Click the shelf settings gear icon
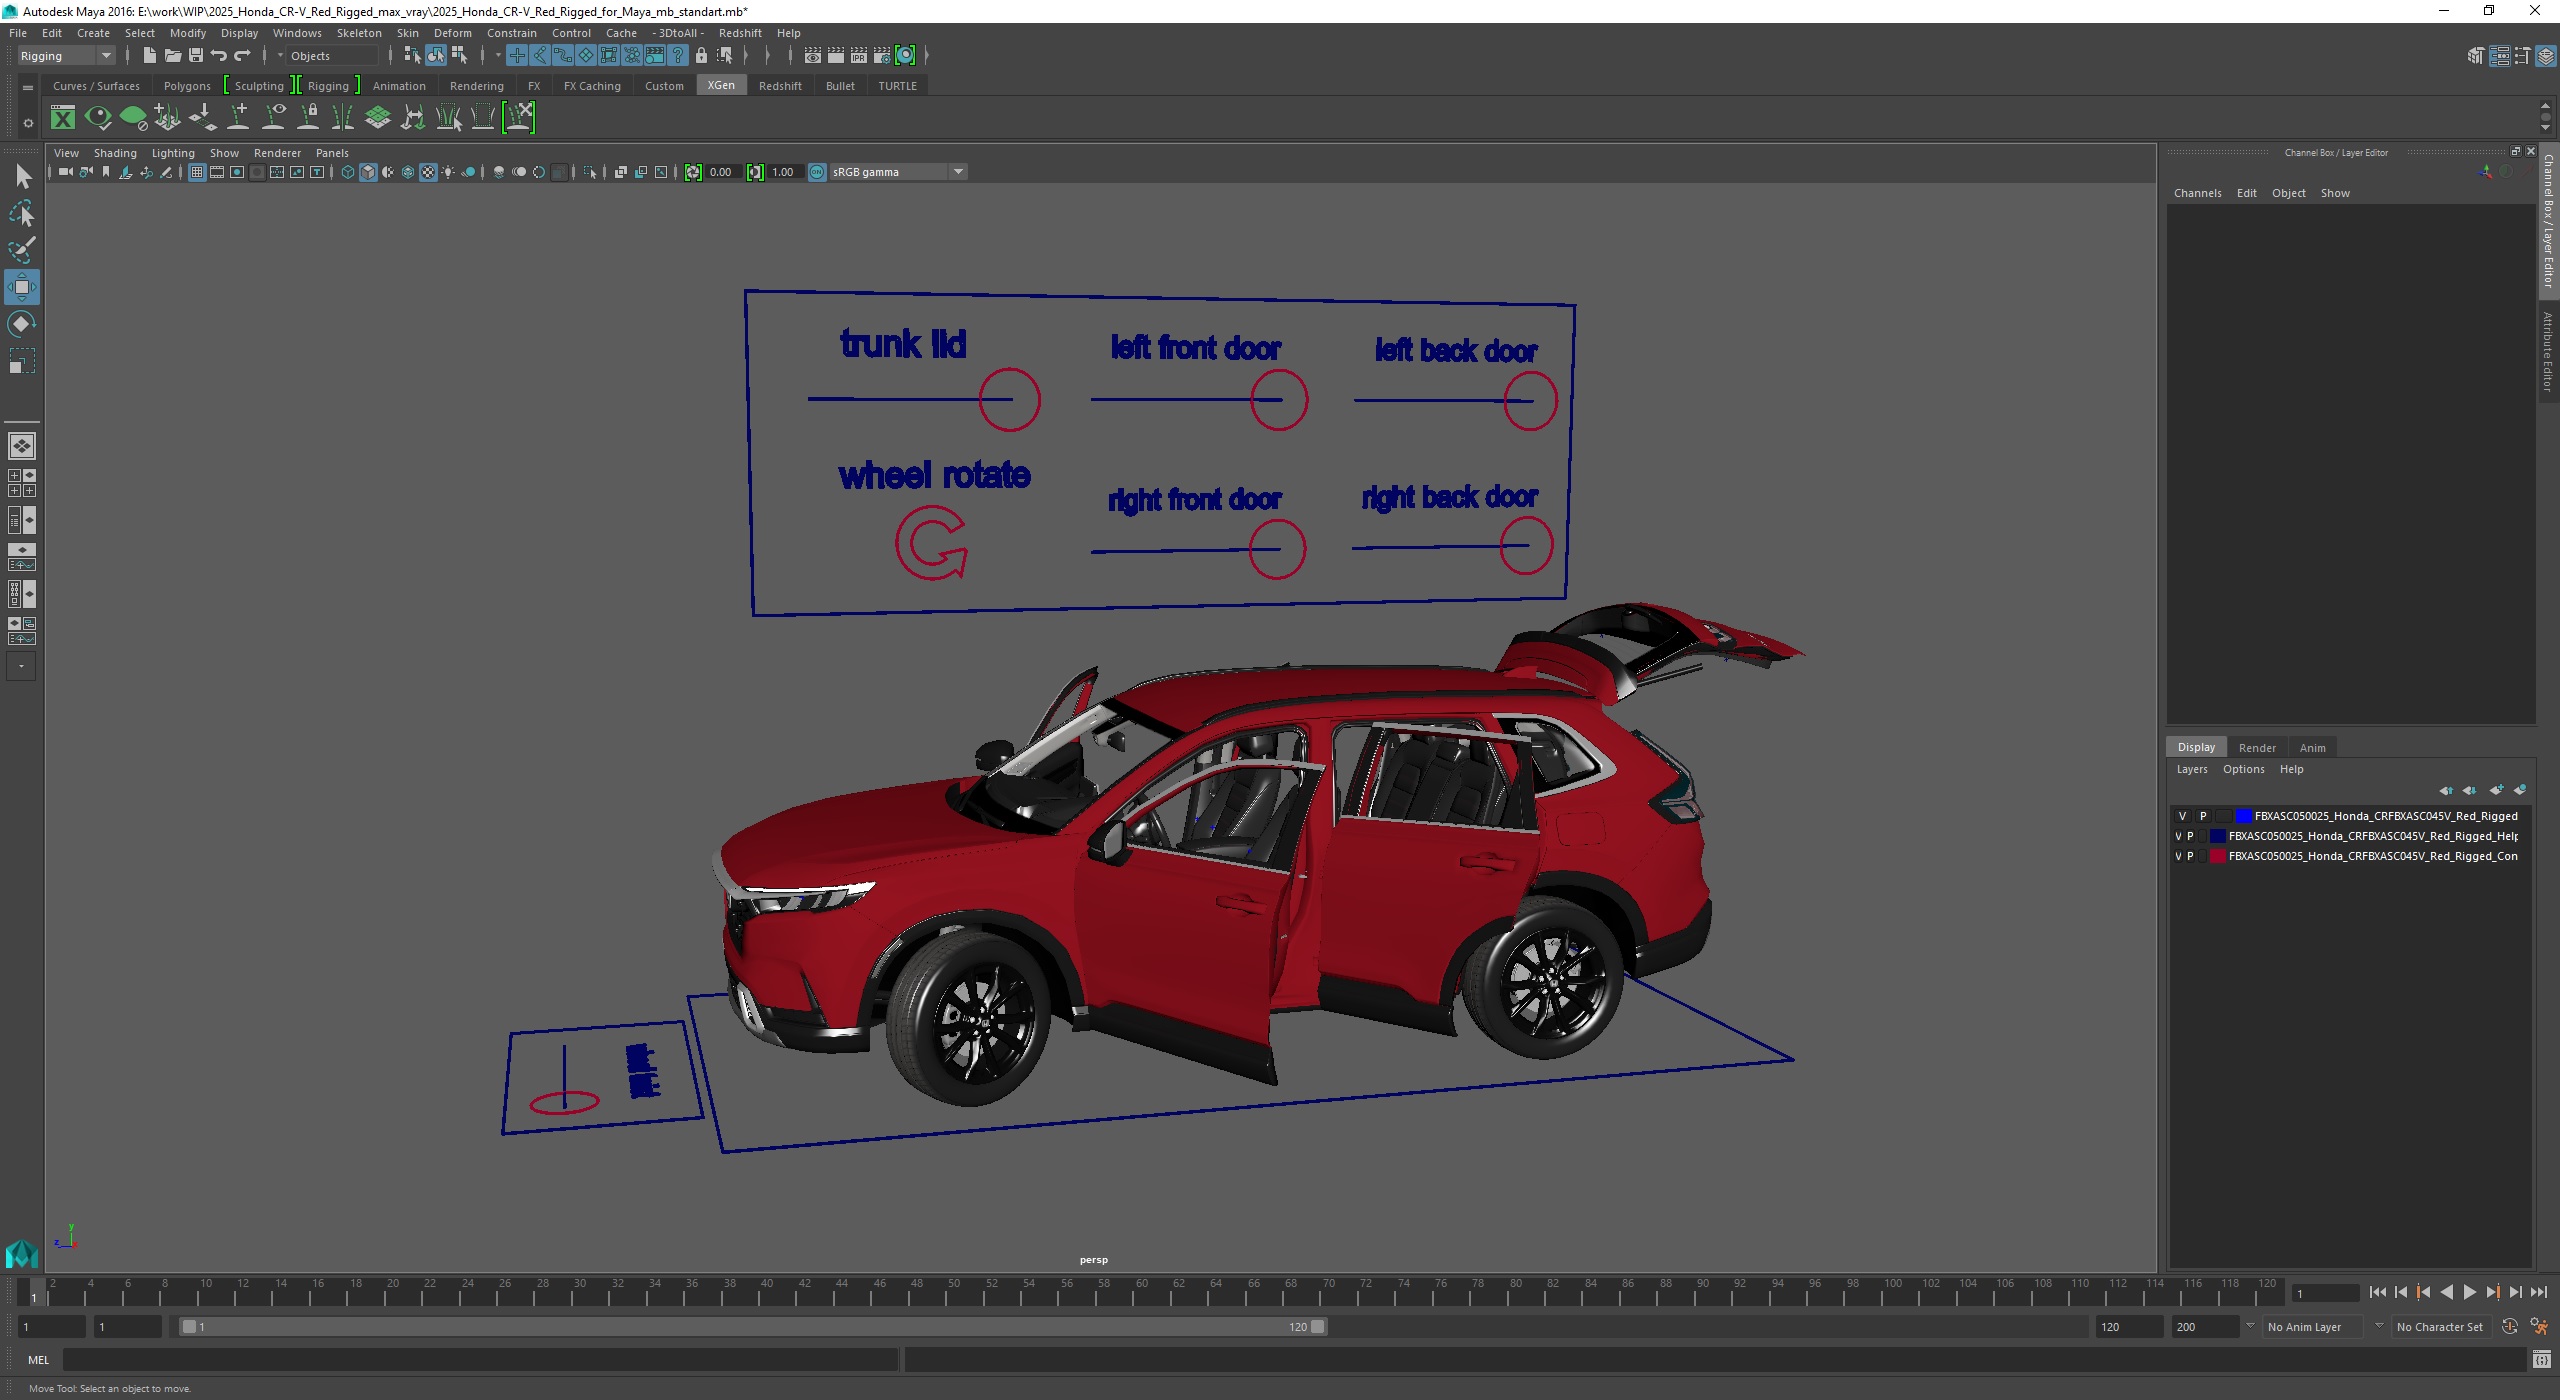This screenshot has width=2560, height=1400. point(28,124)
